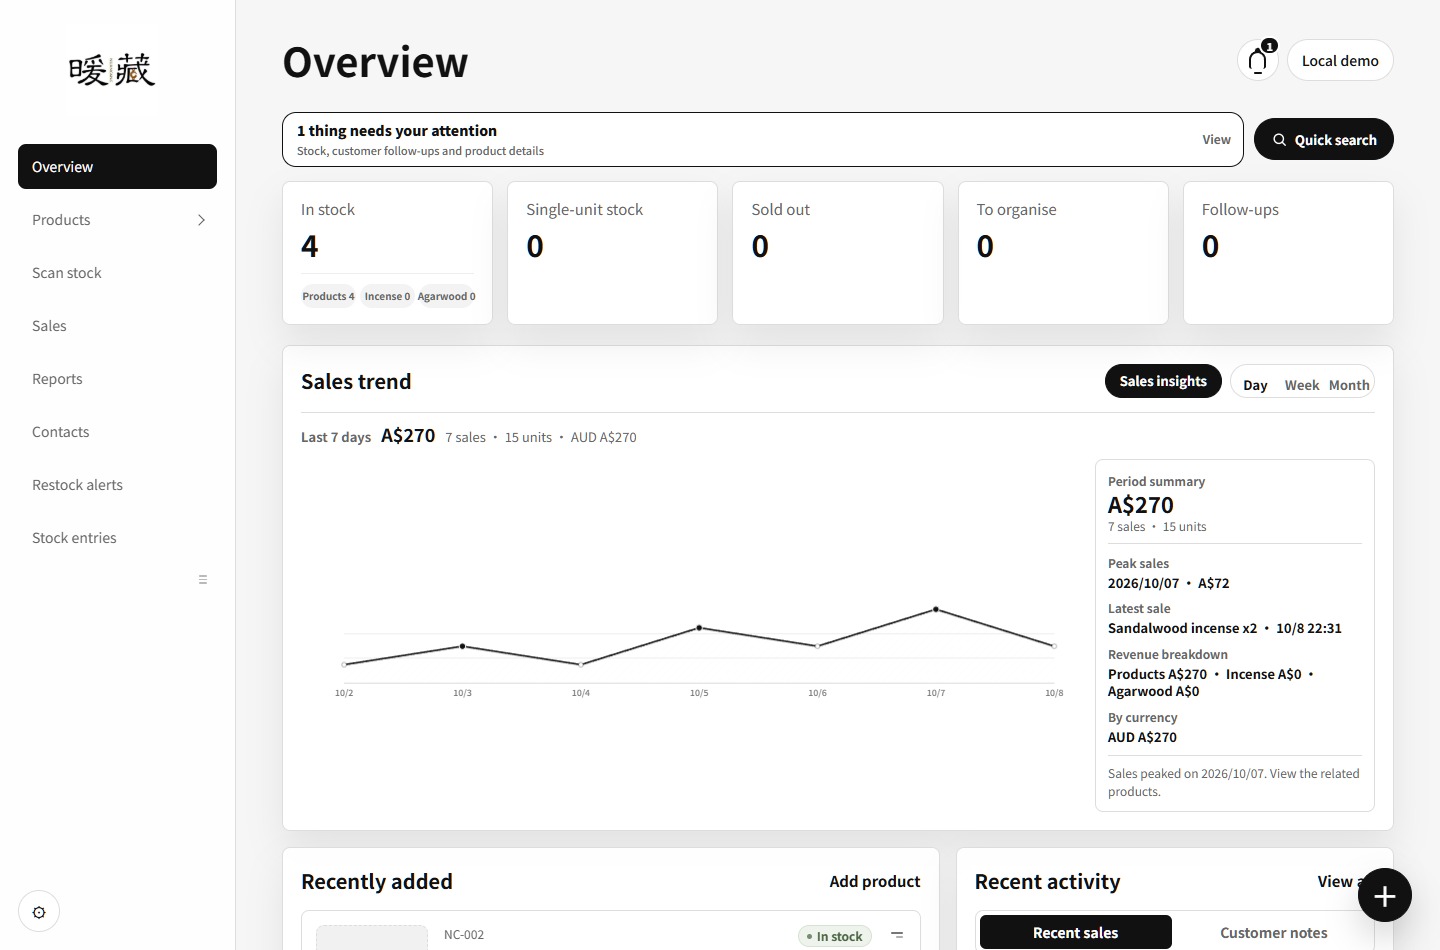The image size is (1440, 950).
Task: Click the 10/2 chart data point
Action: click(x=344, y=664)
